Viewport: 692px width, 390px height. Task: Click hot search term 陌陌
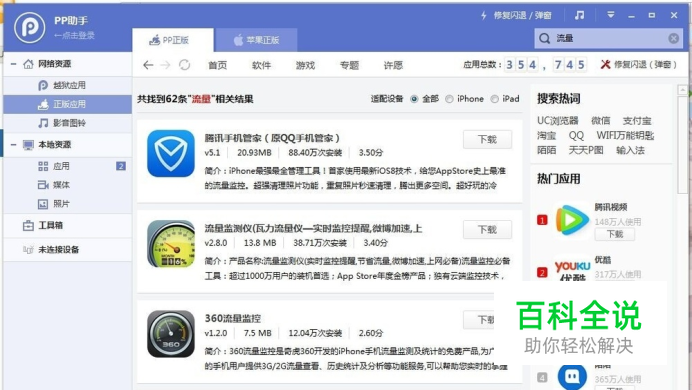tap(546, 150)
